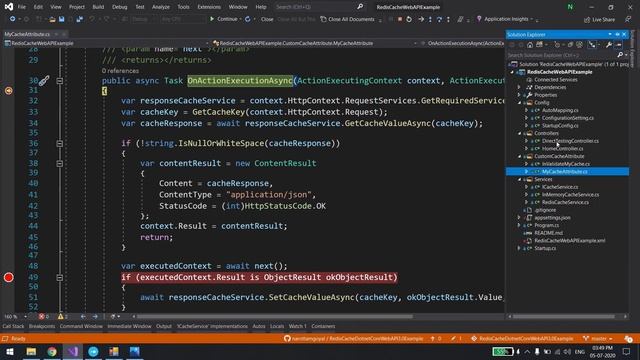Viewport: 640px width, 360px height.
Task: Click Continue debugging button
Action: tap(224, 19)
